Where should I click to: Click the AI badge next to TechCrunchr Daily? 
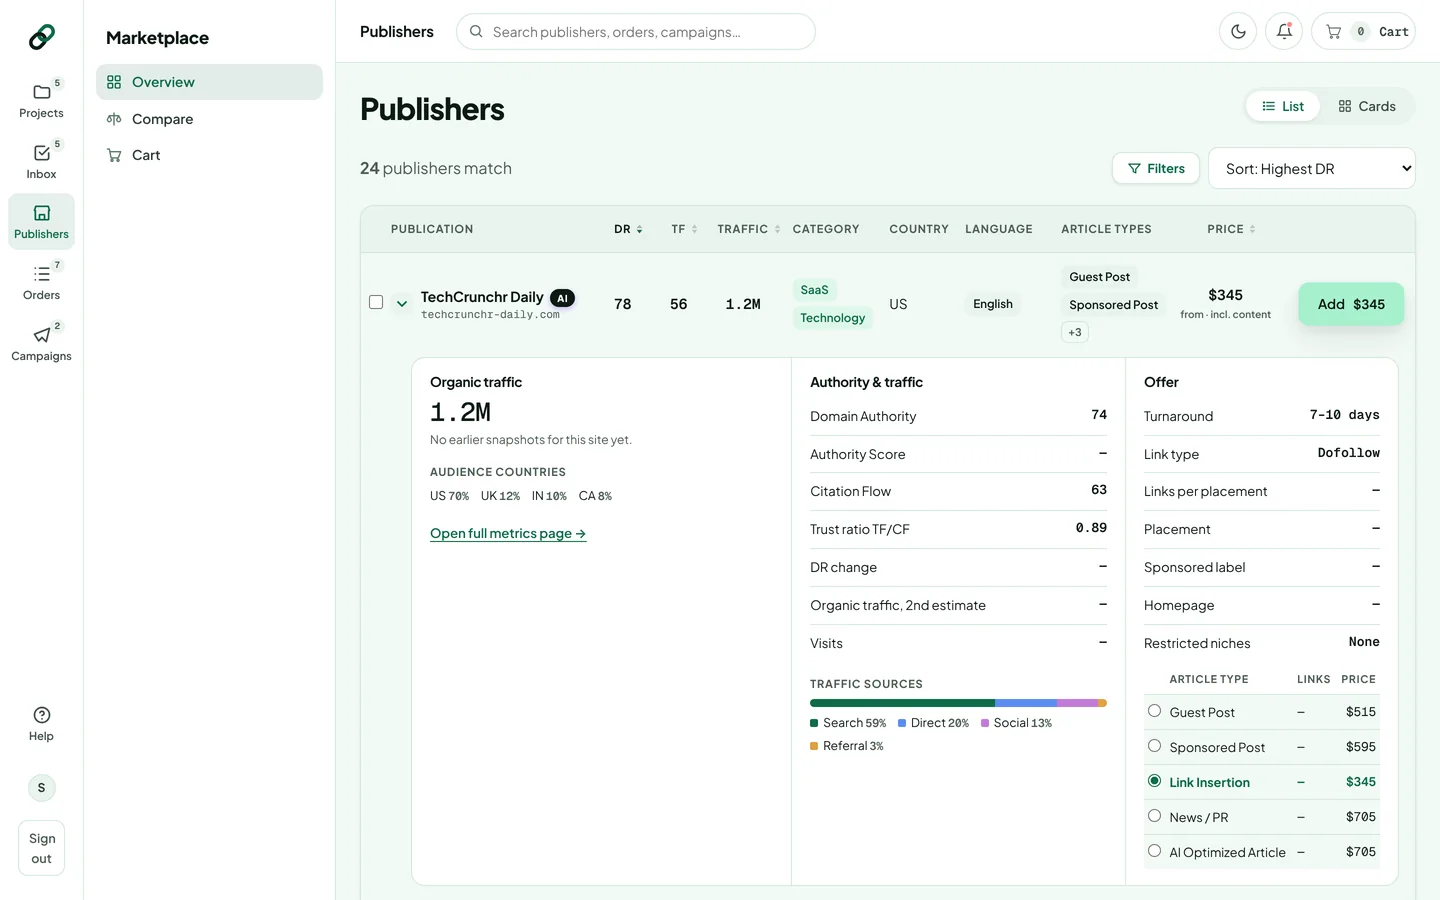562,298
